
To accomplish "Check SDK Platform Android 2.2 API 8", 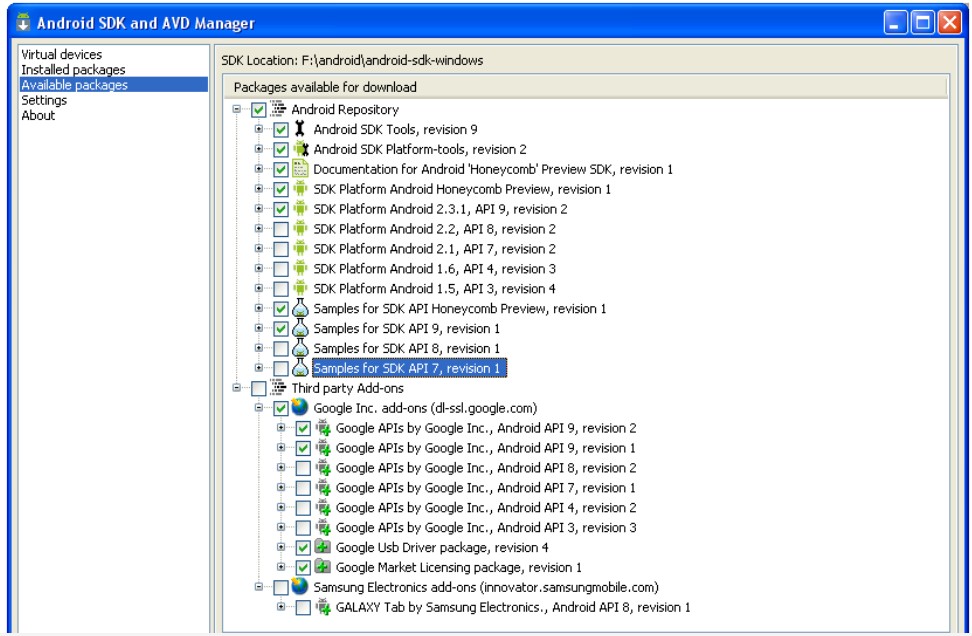I will point(281,229).
